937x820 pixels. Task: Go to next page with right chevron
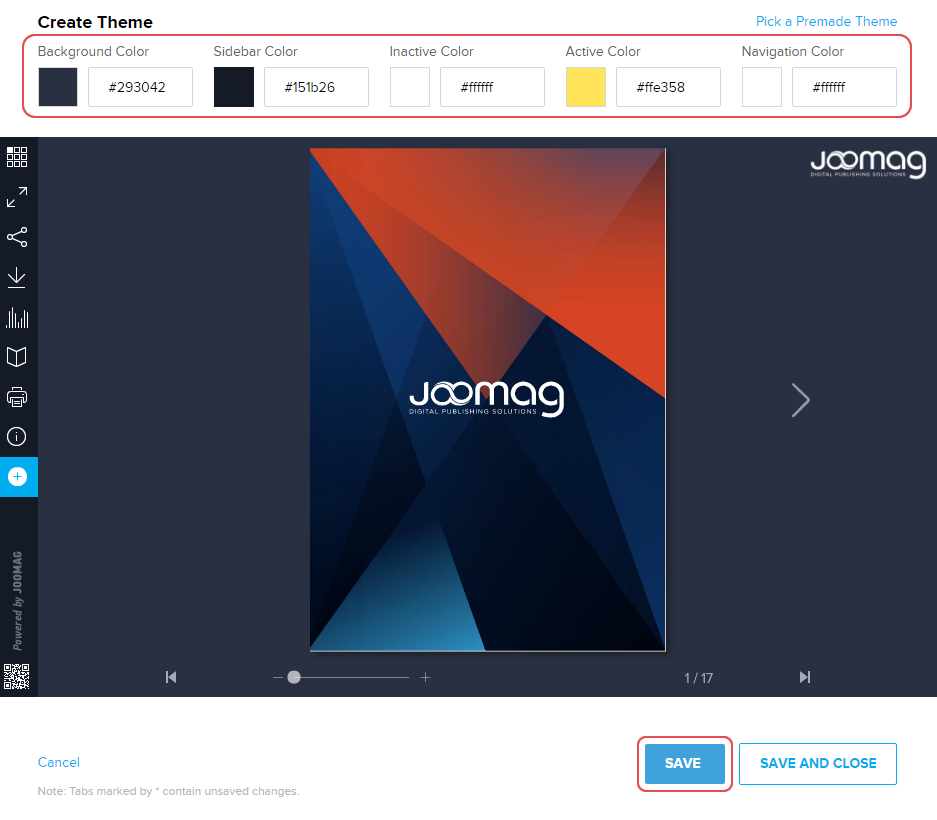[x=800, y=400]
